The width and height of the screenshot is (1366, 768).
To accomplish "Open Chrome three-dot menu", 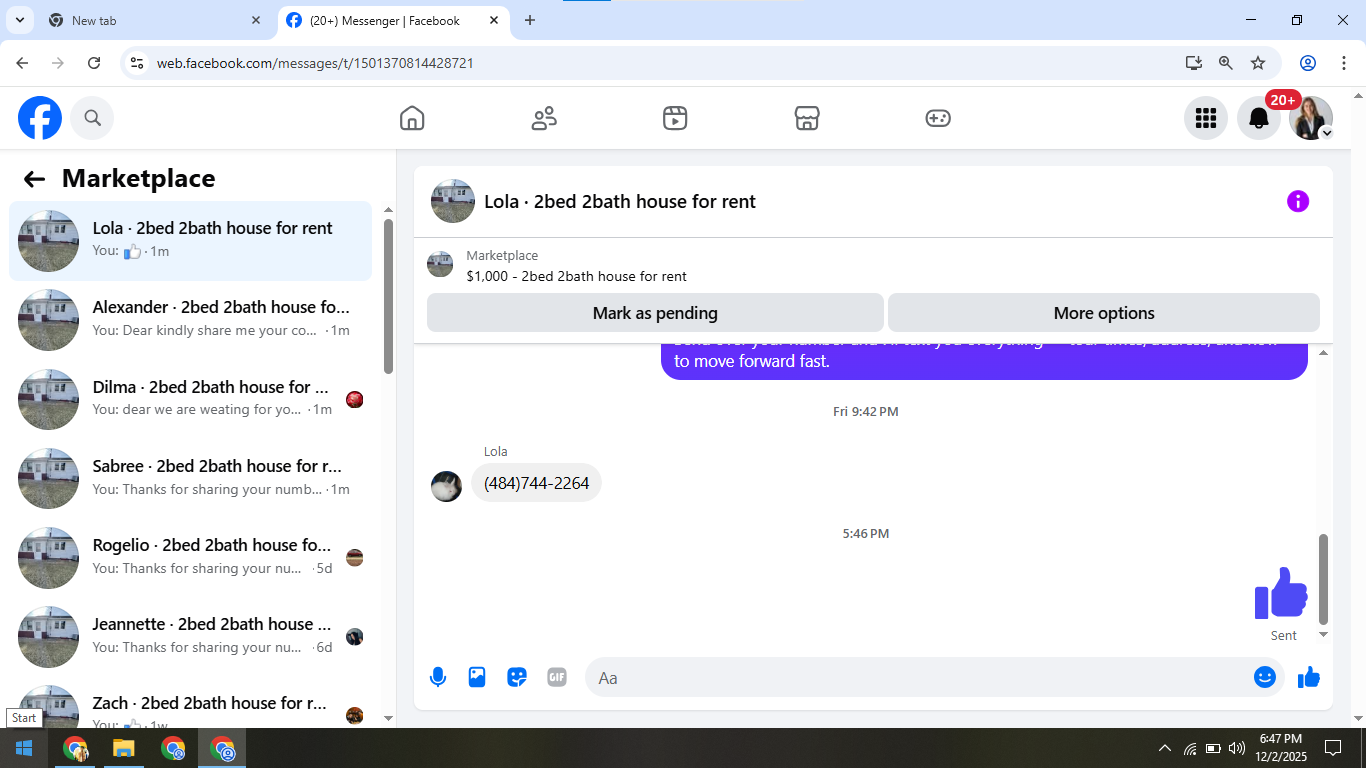I will click(x=1344, y=63).
